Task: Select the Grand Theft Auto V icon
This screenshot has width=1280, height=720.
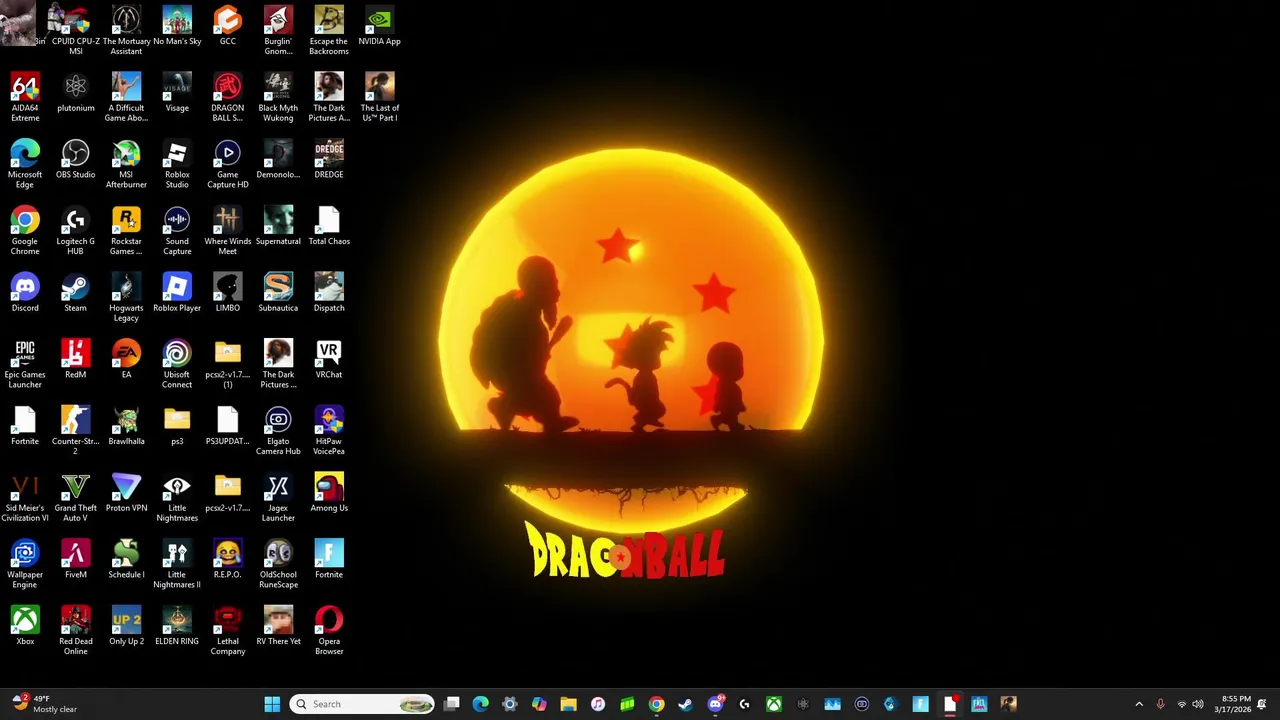Action: click(76, 497)
